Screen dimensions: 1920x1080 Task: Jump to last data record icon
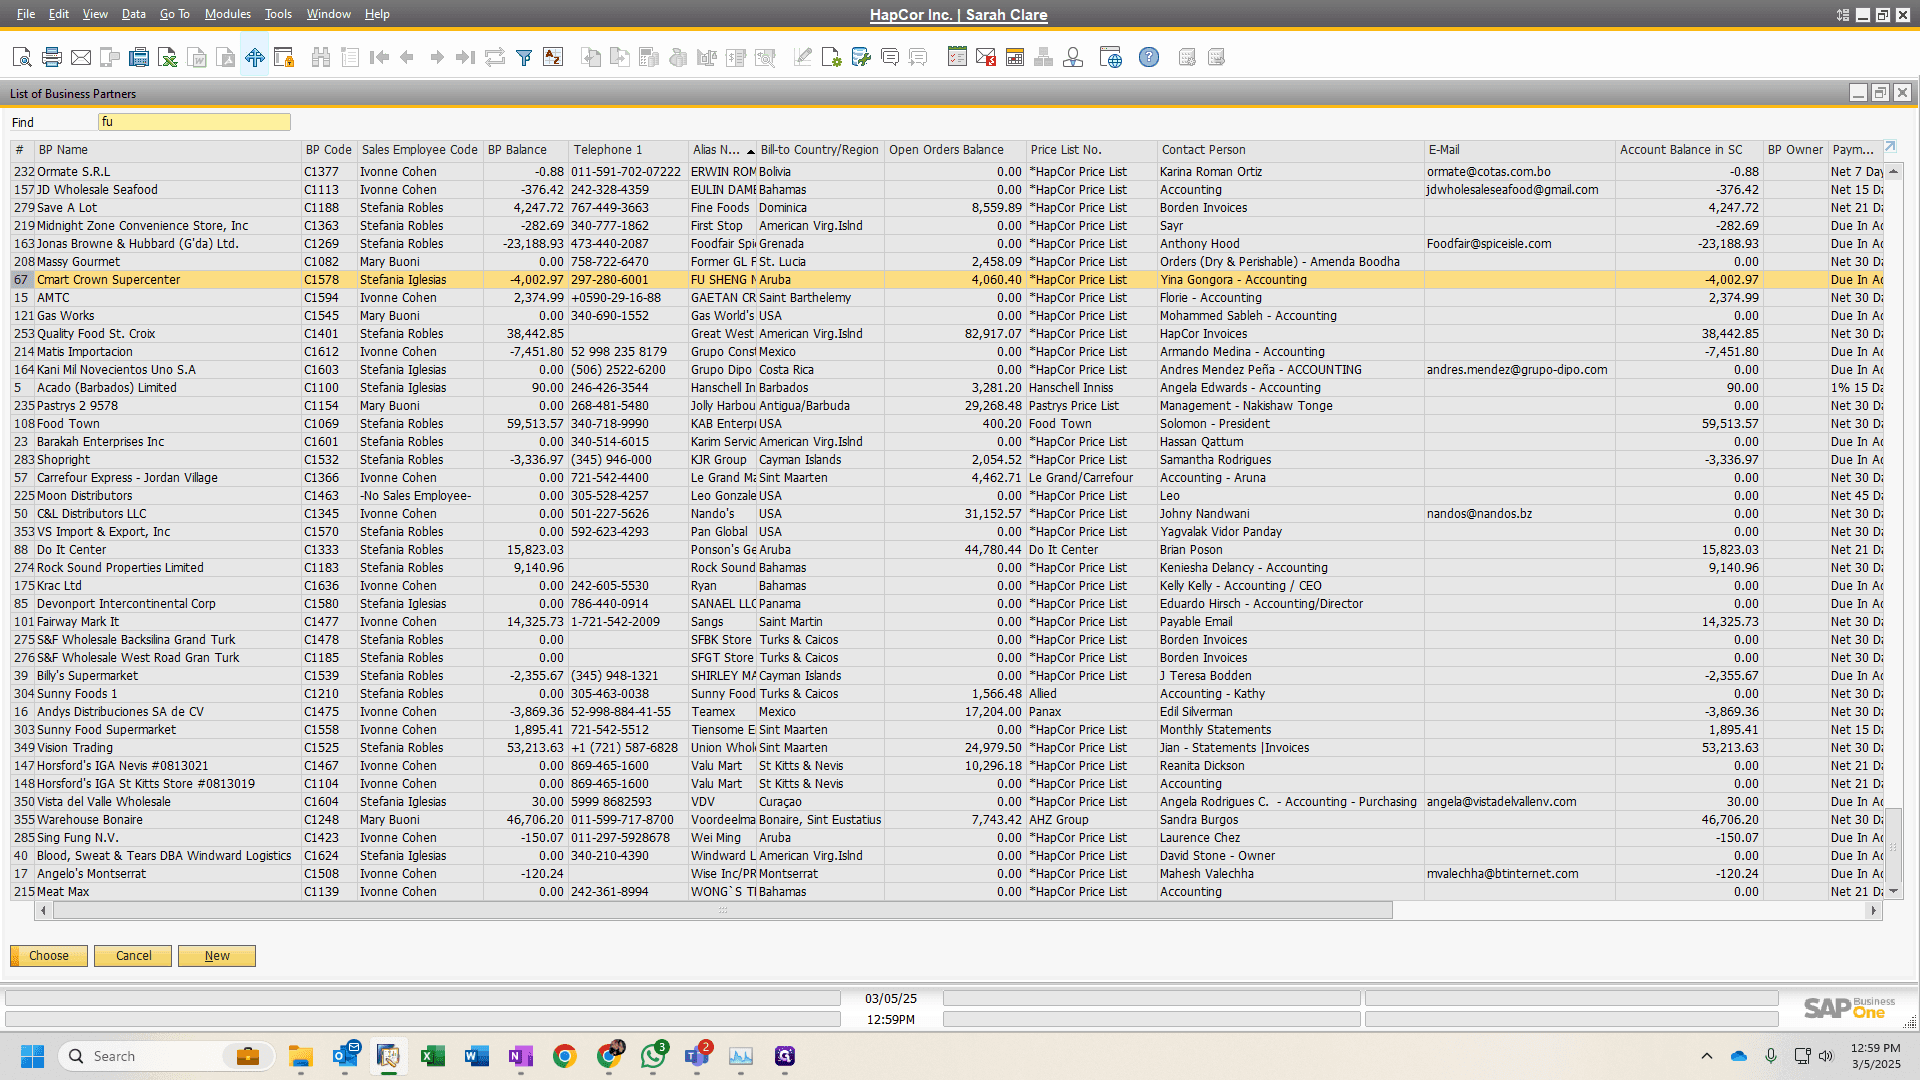click(465, 57)
